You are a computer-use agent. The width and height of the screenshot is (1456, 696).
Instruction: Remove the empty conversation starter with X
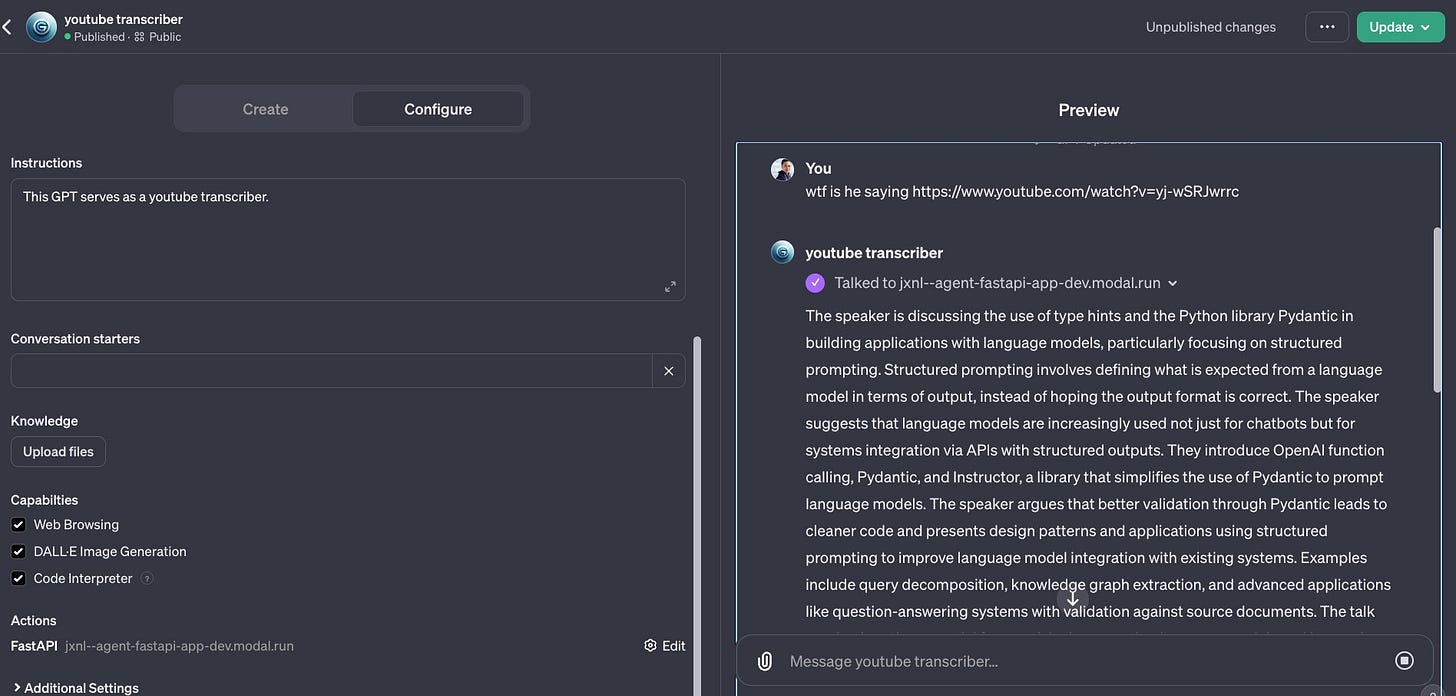click(669, 371)
